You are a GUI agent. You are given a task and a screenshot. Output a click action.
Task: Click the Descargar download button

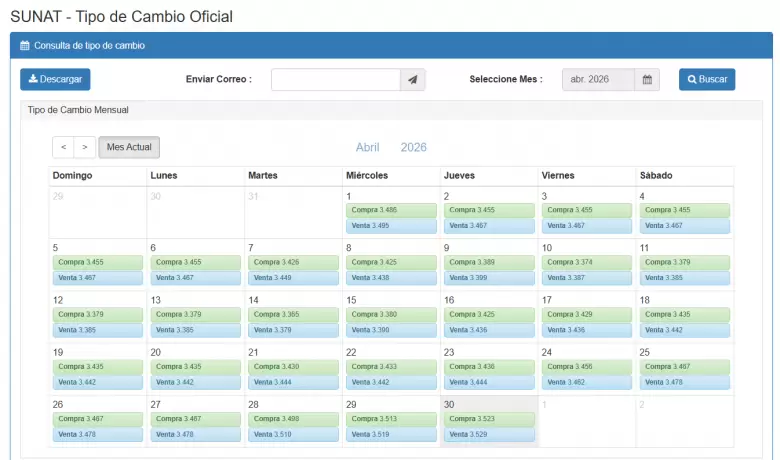[x=55, y=80]
